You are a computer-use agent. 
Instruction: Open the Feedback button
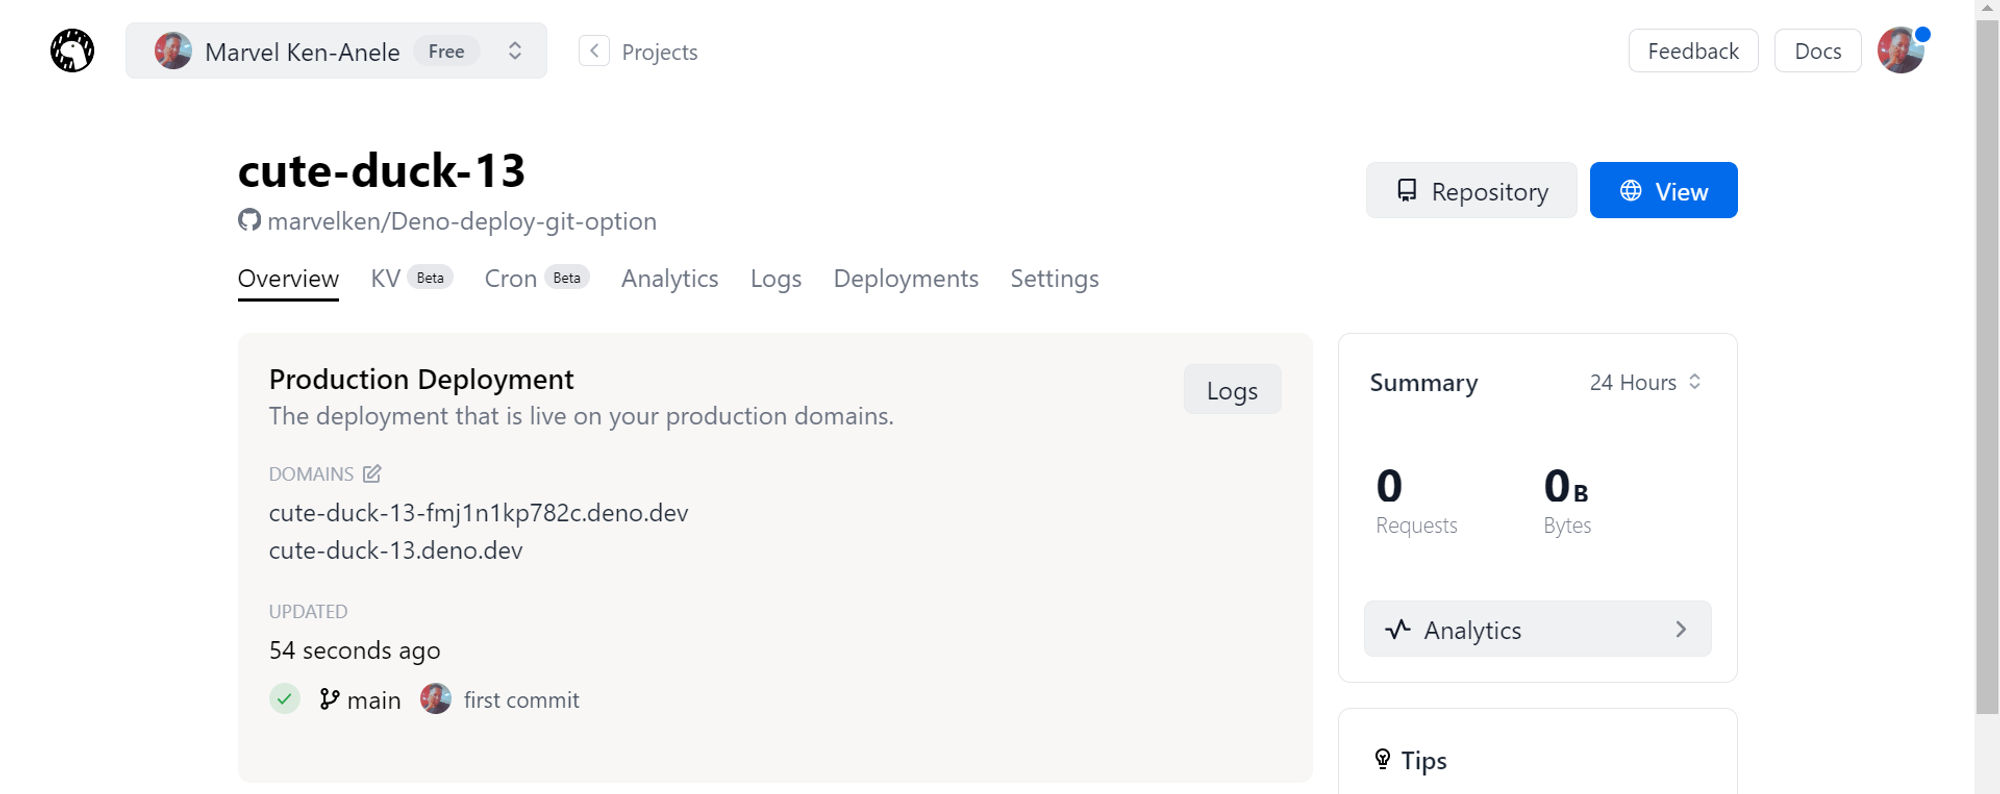[1693, 51]
